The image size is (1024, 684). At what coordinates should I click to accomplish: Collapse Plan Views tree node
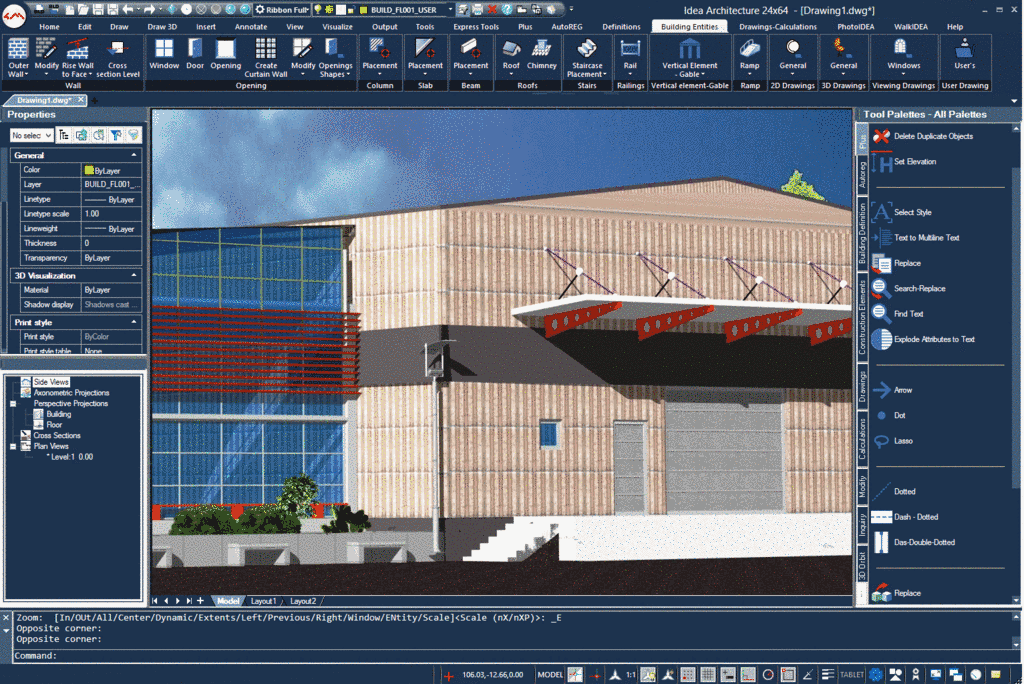point(13,446)
